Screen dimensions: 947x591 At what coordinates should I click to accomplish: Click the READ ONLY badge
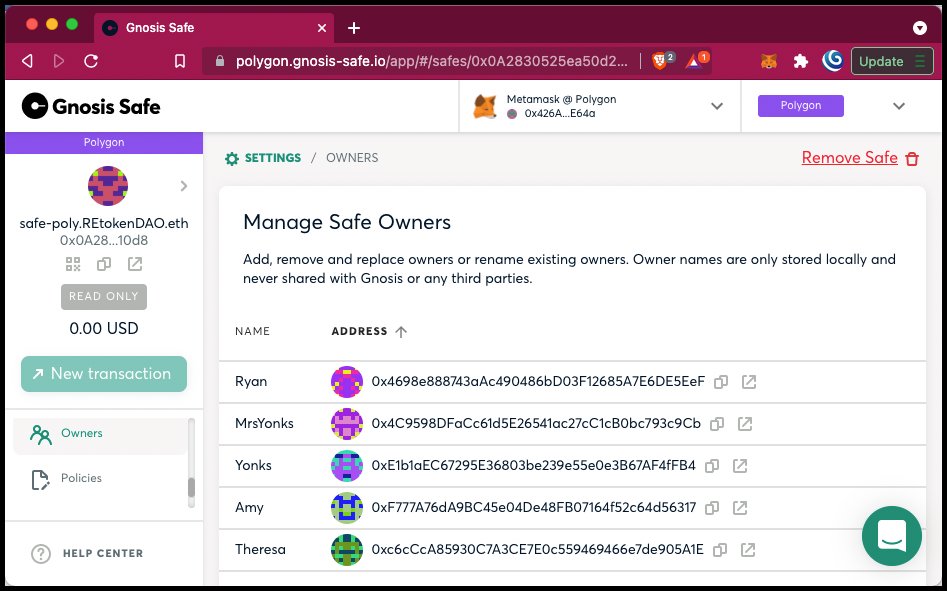point(104,296)
